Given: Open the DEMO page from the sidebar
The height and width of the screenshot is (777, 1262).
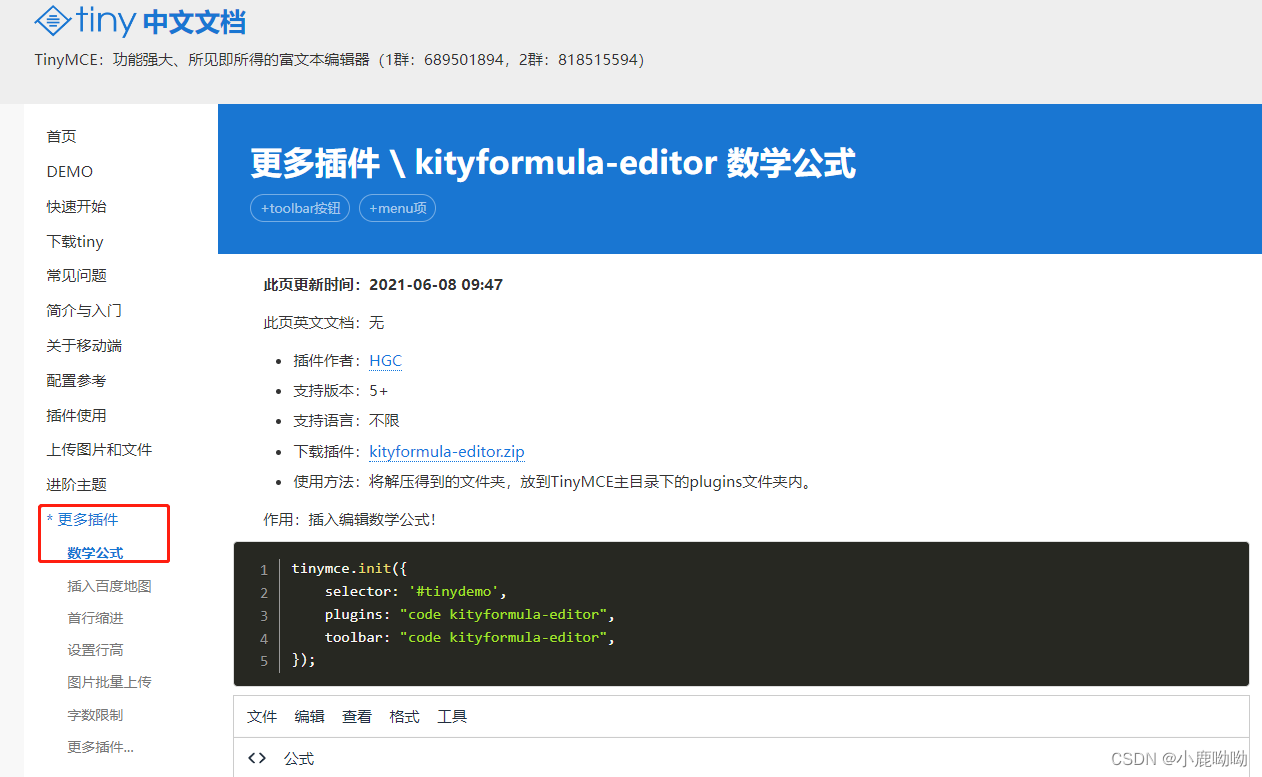Looking at the screenshot, I should pos(69,171).
